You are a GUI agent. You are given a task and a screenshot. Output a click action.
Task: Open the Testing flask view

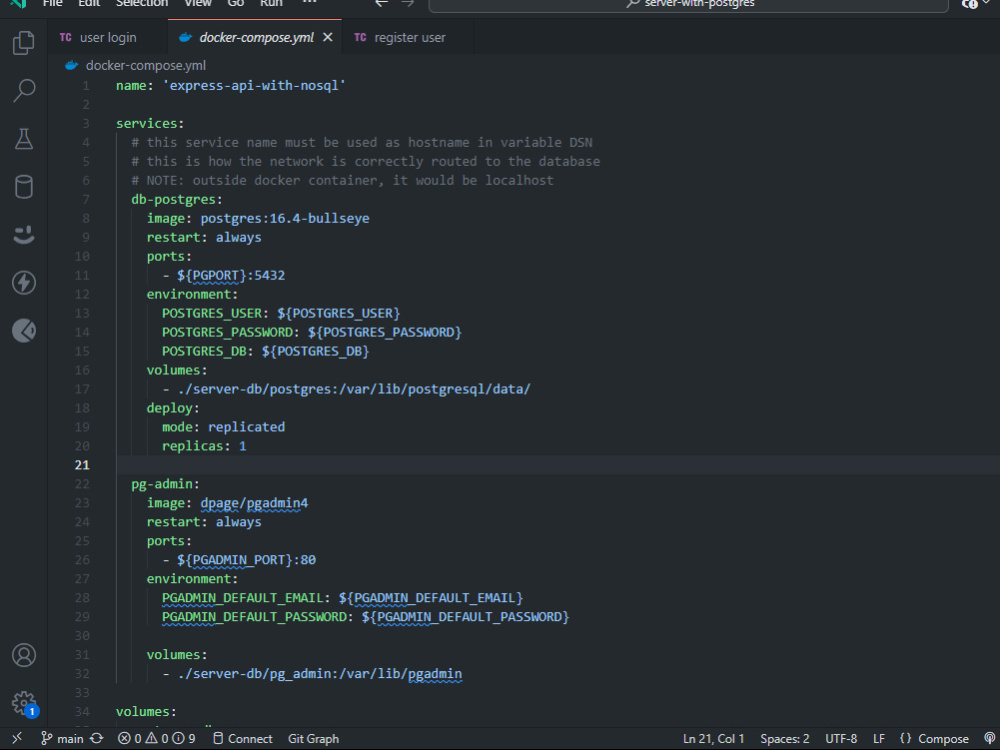24,138
